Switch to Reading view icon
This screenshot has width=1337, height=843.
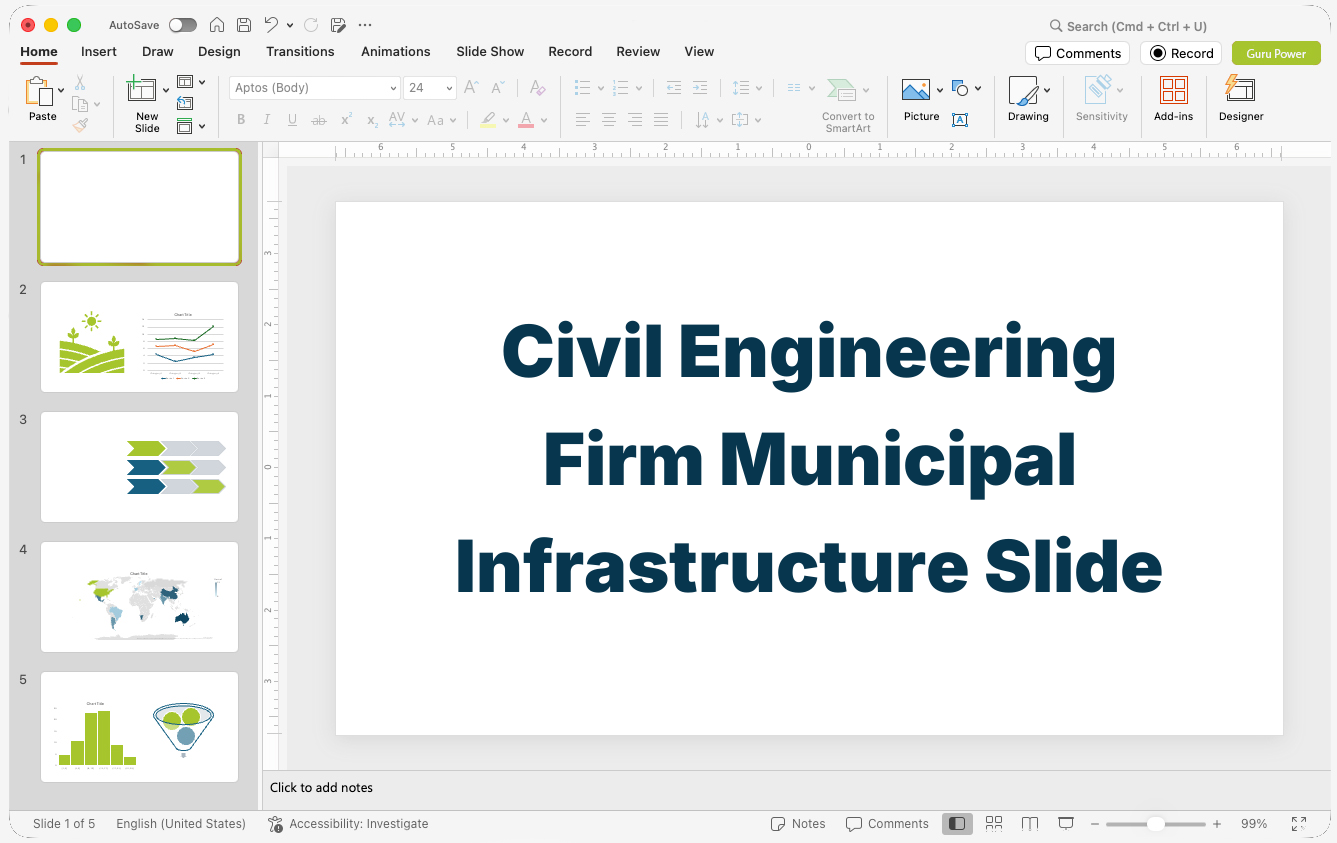1030,824
